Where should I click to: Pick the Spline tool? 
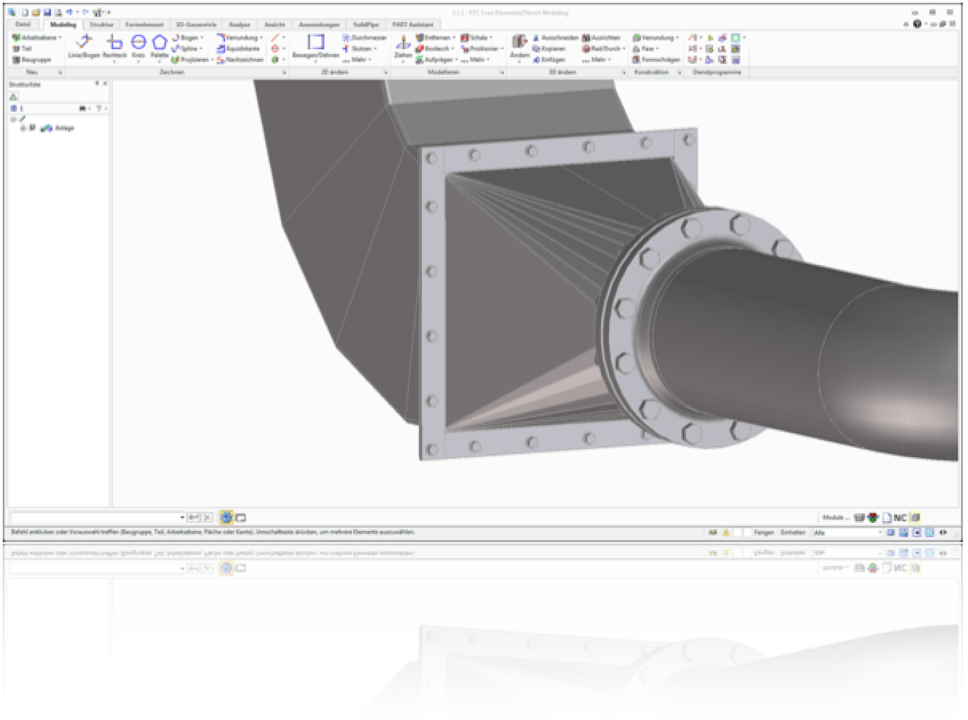point(186,49)
